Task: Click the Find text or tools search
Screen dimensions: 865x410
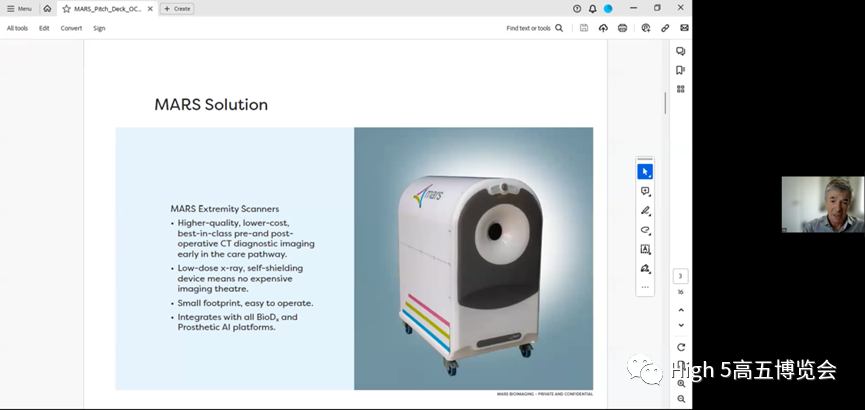Action: tap(534, 28)
